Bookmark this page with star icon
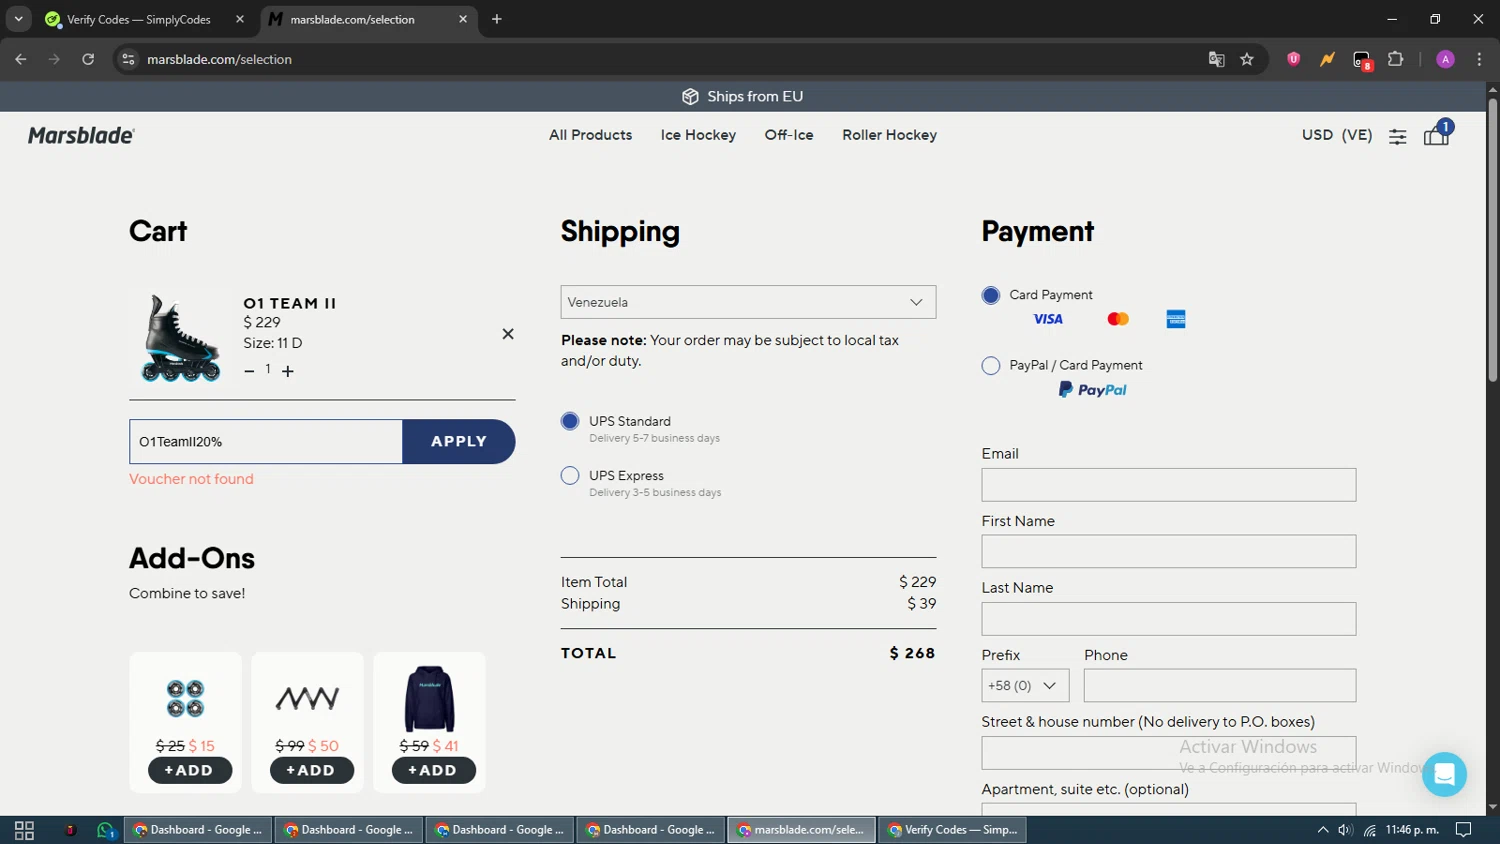 point(1247,59)
